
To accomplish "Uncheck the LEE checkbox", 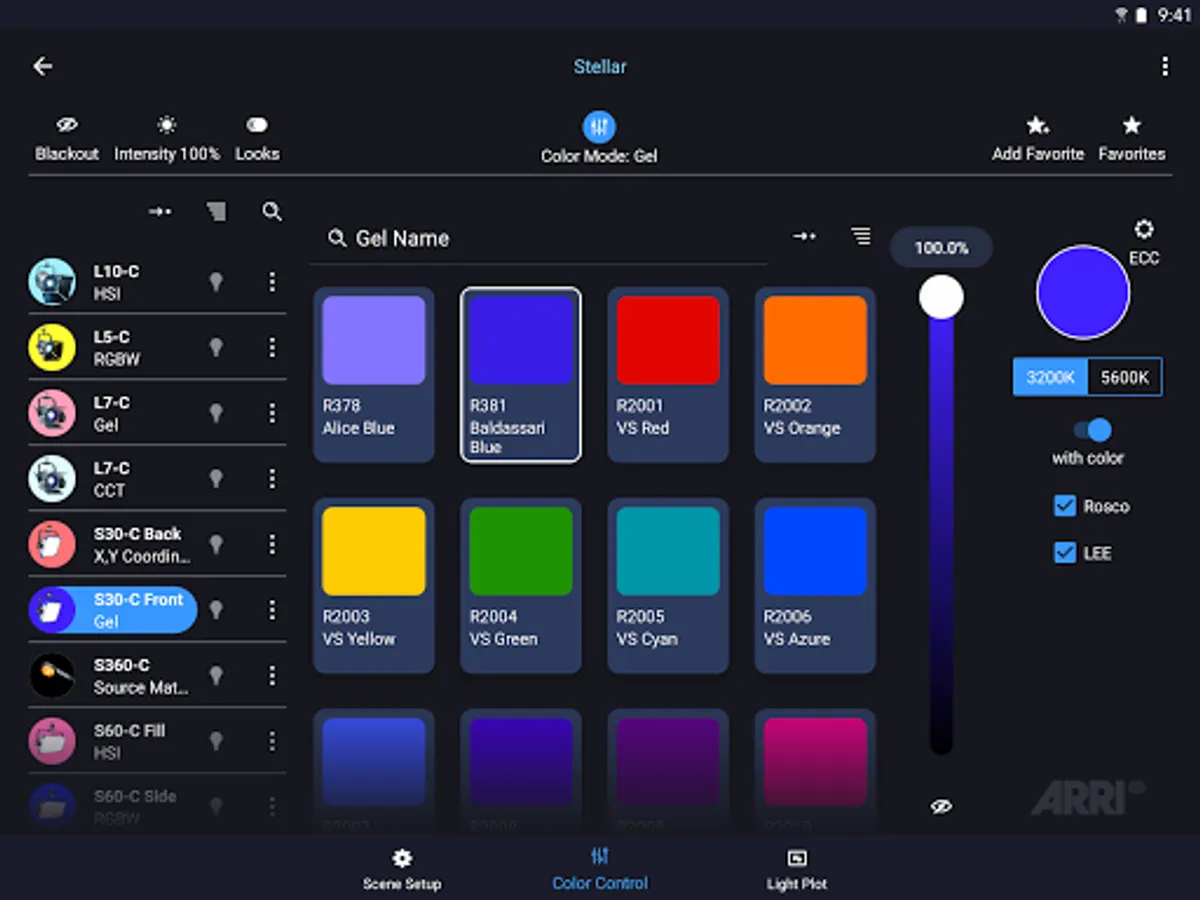I will [1065, 552].
